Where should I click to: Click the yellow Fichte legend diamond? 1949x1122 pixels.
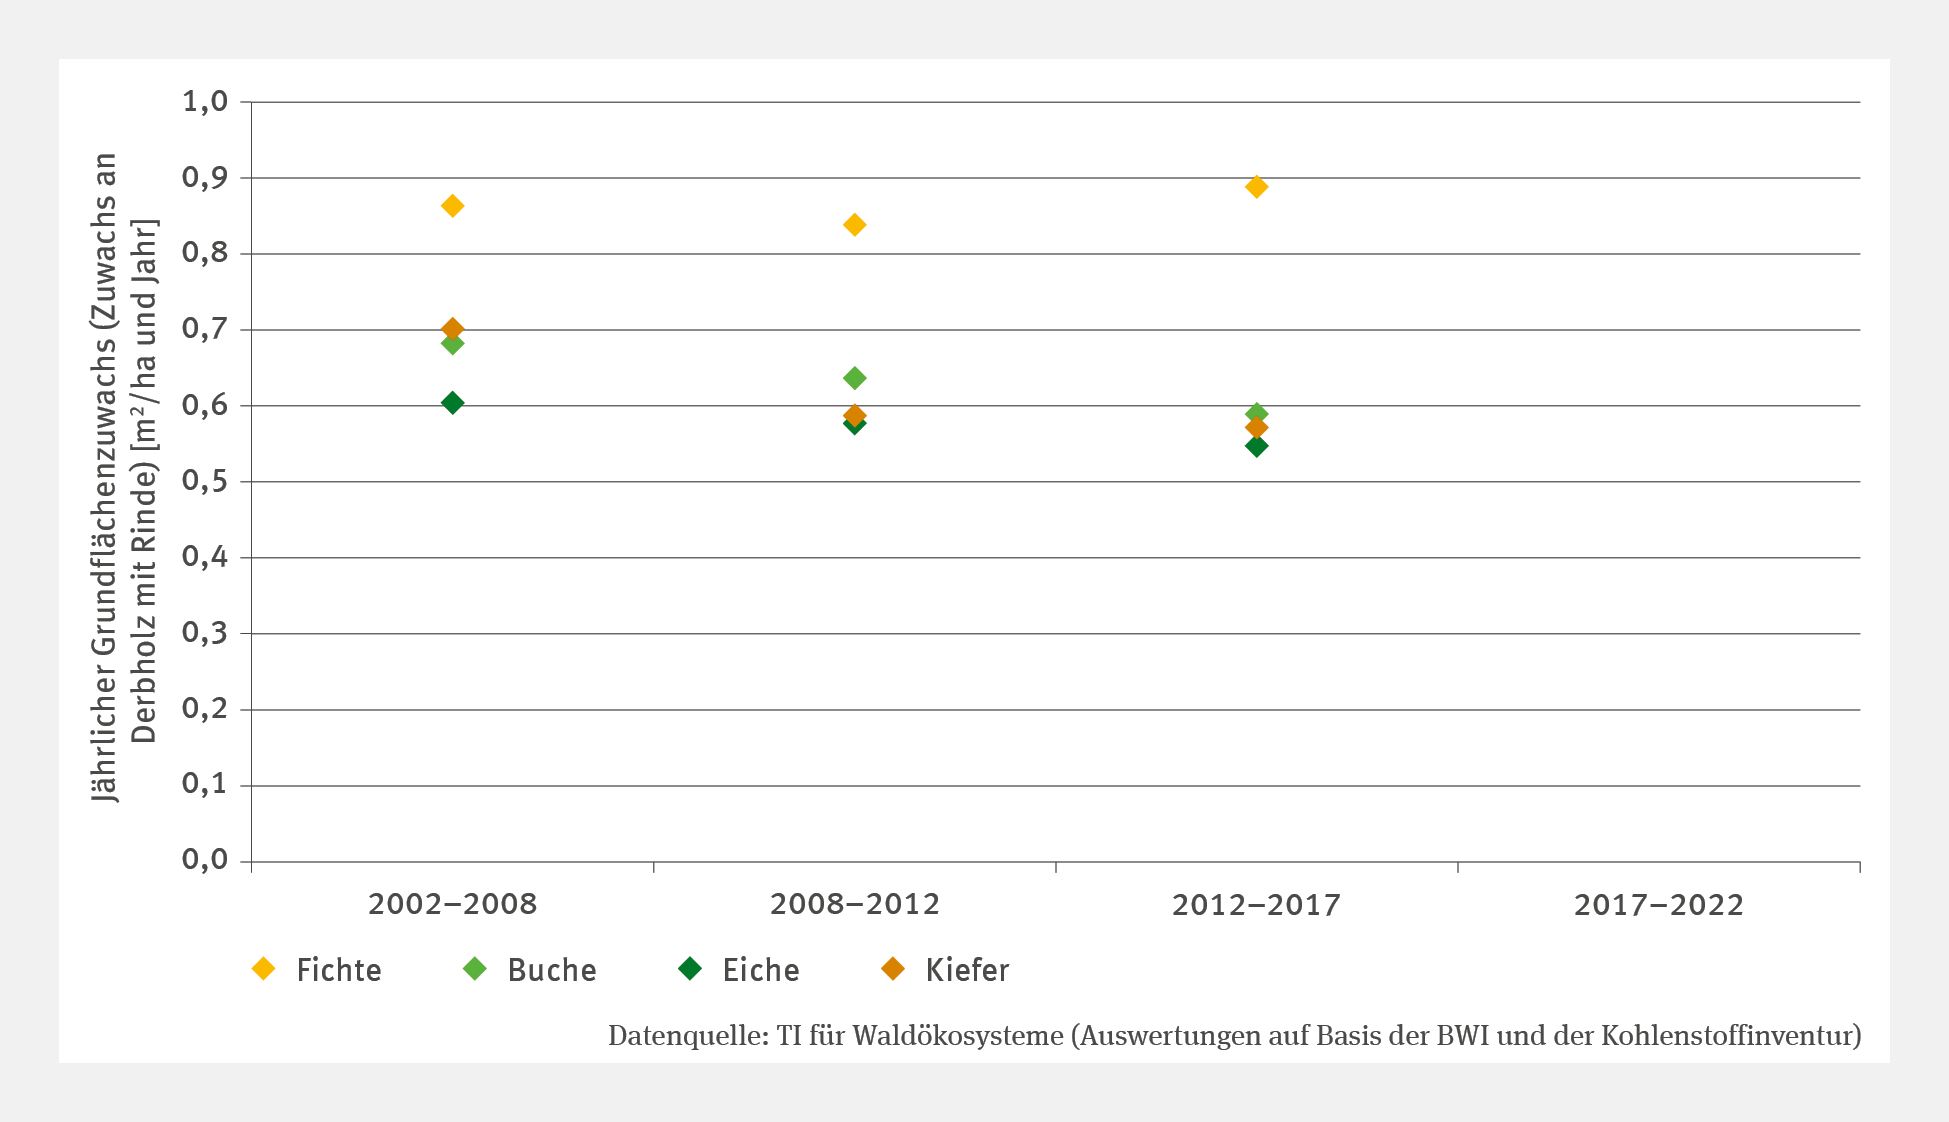pos(264,969)
